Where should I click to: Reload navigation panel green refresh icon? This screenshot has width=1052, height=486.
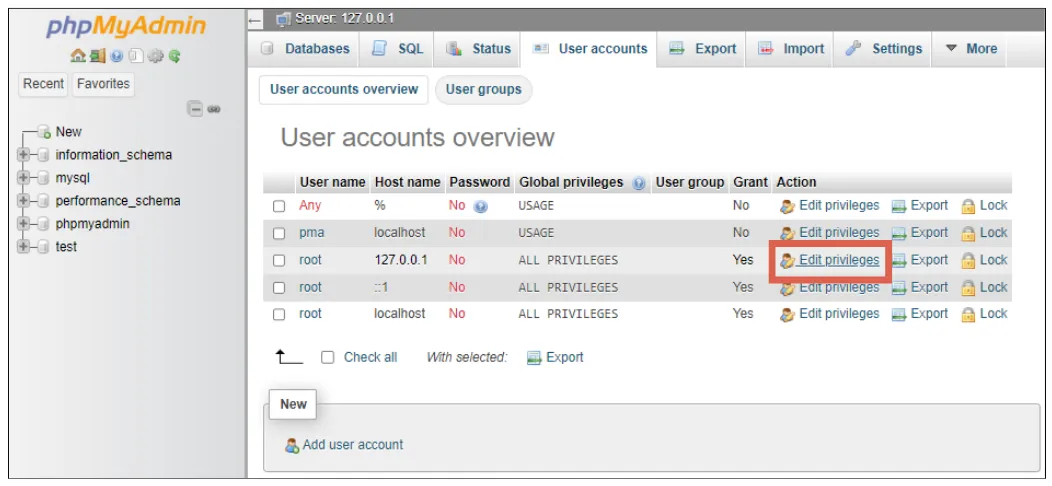click(174, 57)
